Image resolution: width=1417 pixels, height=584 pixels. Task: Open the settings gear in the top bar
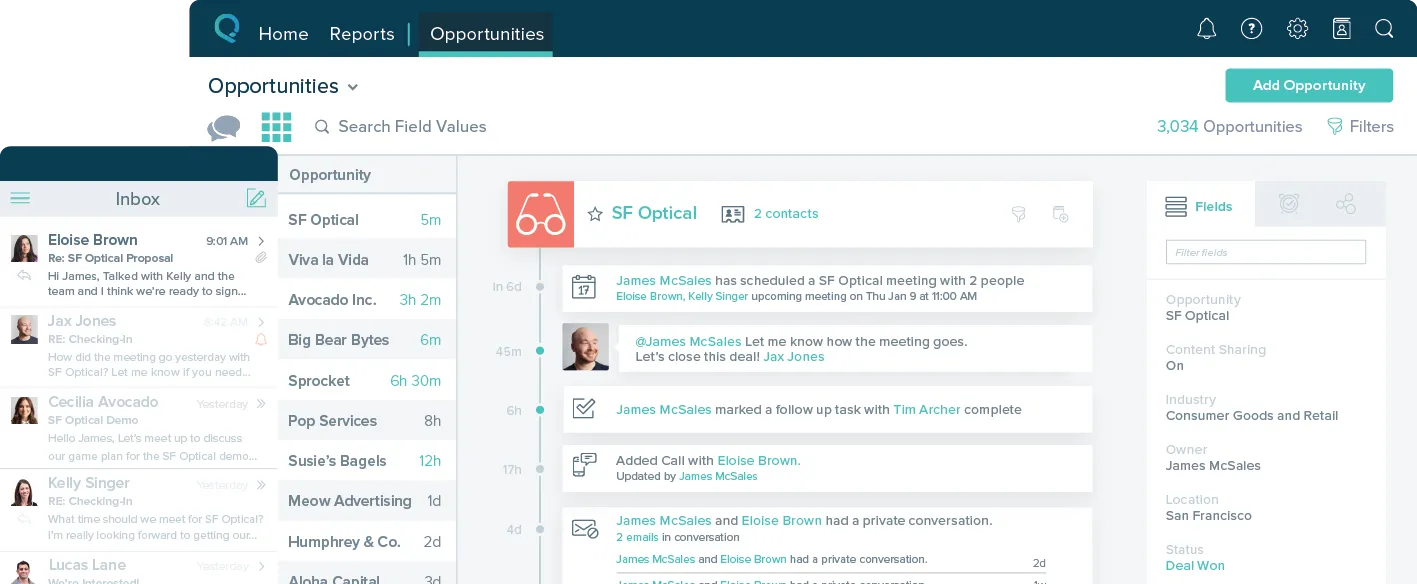coord(1297,29)
